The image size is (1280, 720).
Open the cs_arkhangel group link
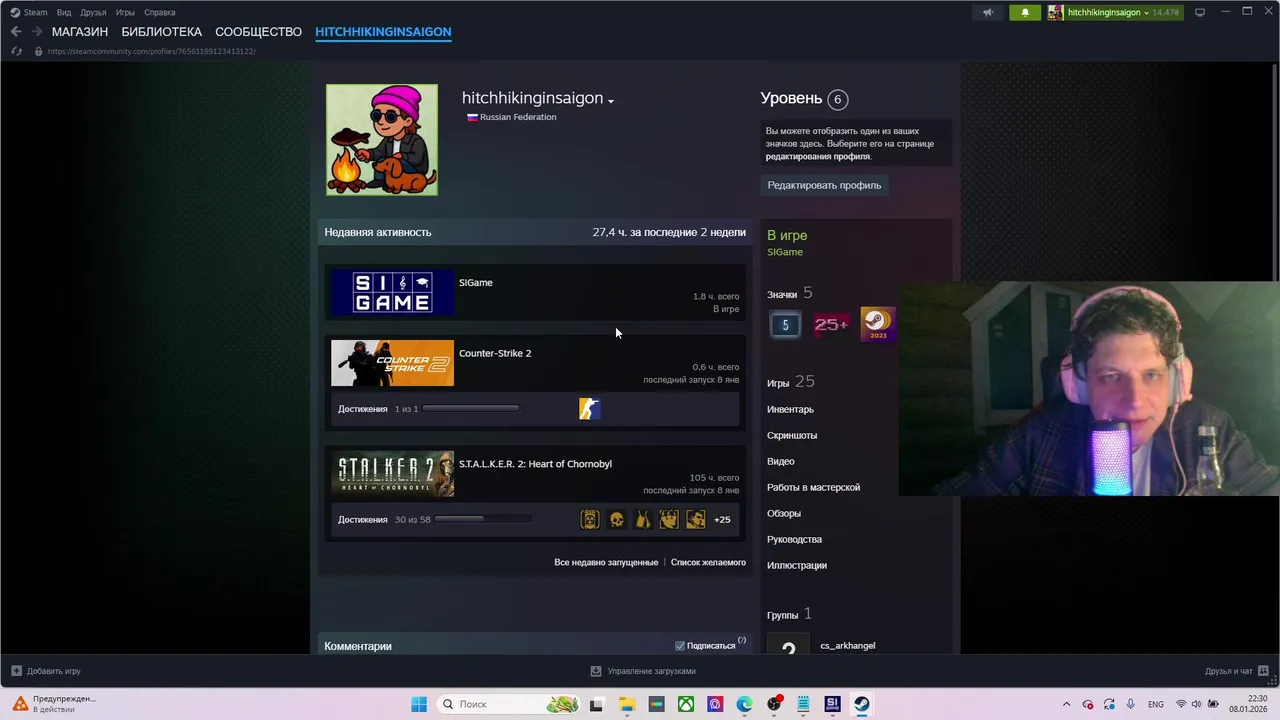point(848,645)
